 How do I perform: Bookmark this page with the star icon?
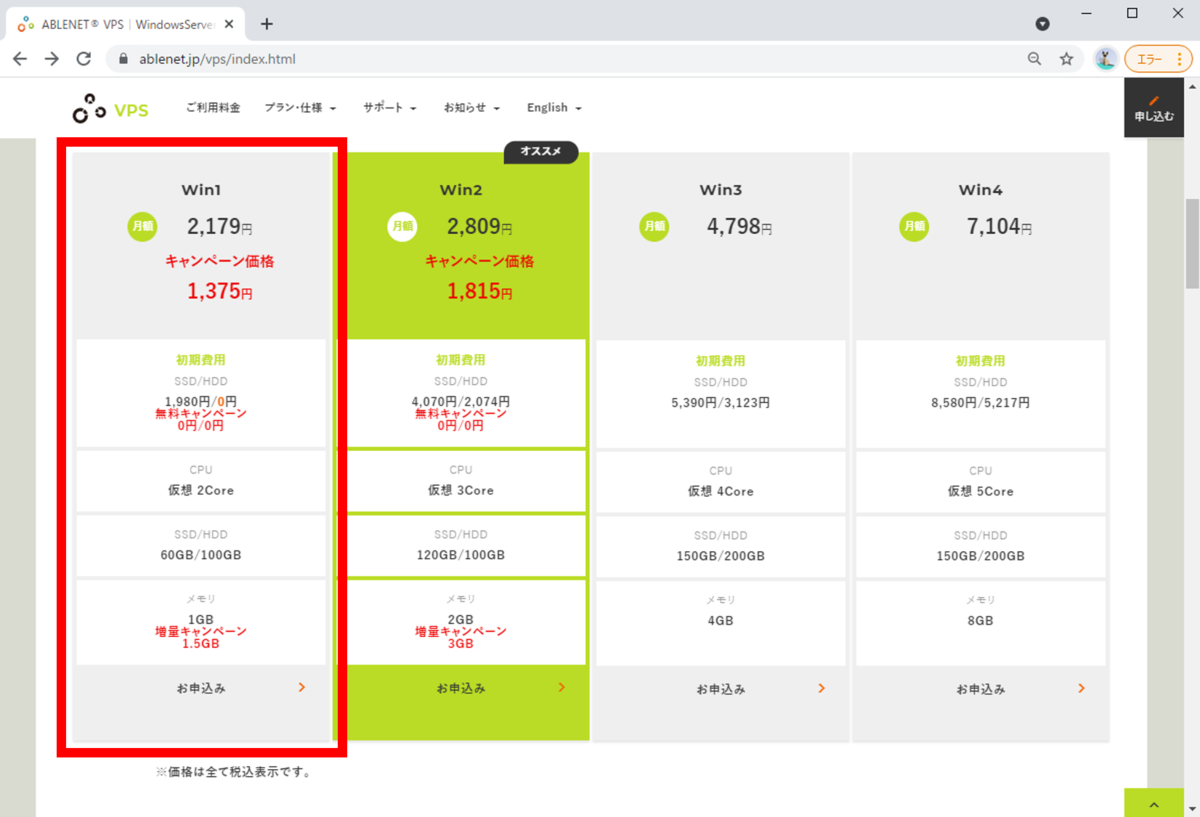1067,59
